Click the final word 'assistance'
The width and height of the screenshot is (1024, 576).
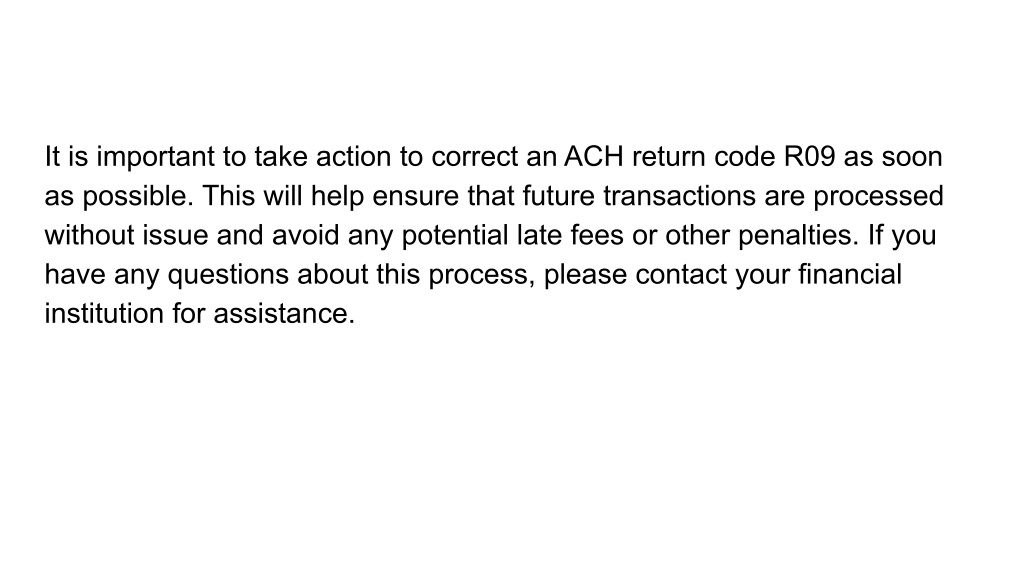(281, 314)
